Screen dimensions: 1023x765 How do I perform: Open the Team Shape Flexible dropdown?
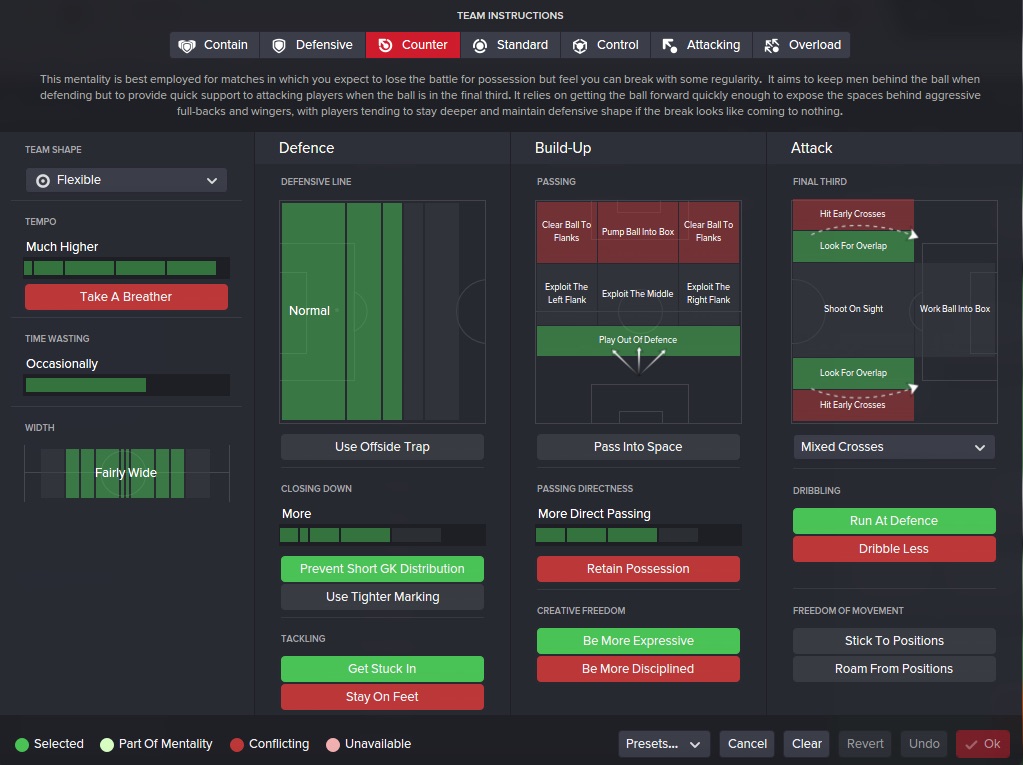[126, 180]
